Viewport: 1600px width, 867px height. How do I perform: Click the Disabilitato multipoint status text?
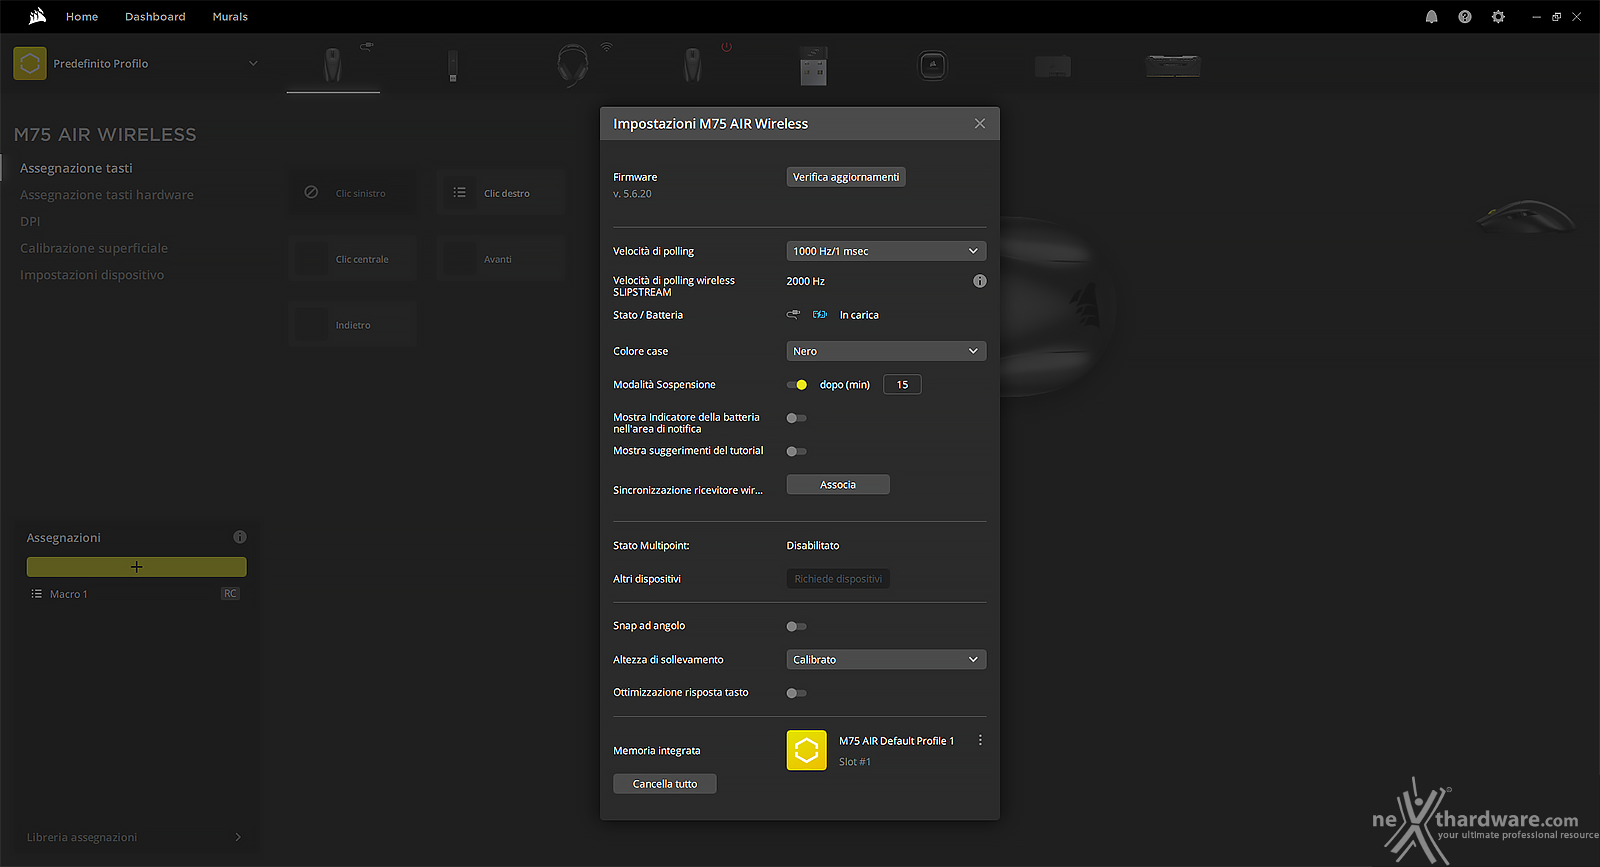813,546
